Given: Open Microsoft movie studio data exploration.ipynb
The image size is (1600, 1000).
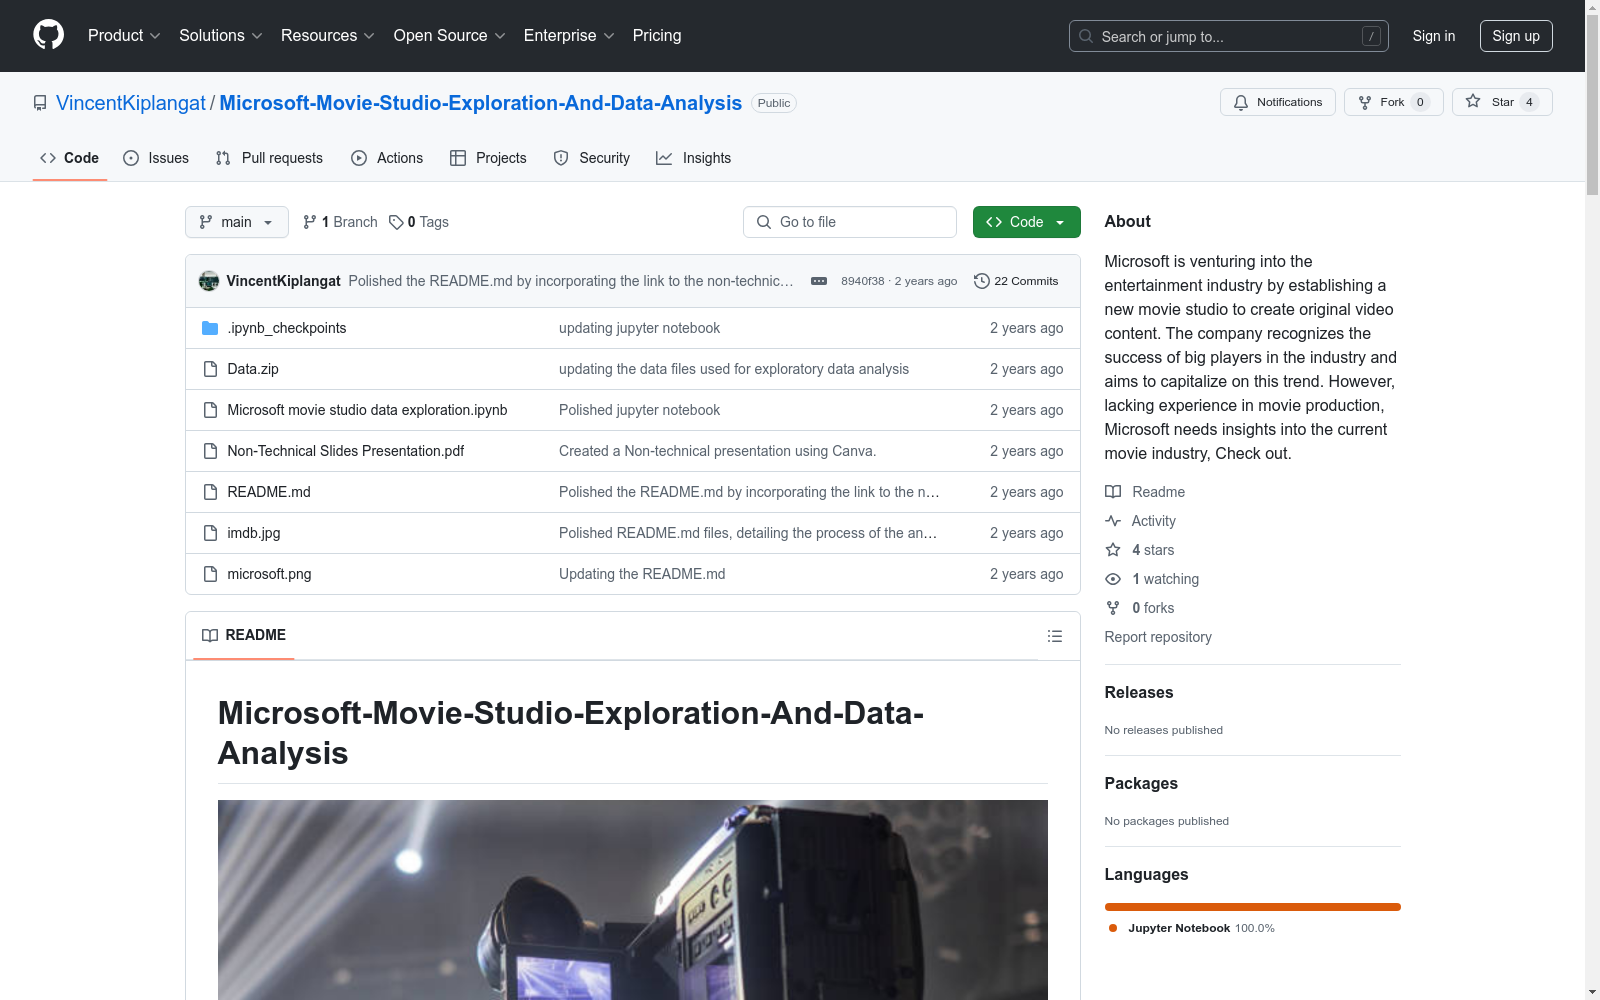Looking at the screenshot, I should pyautogui.click(x=367, y=410).
